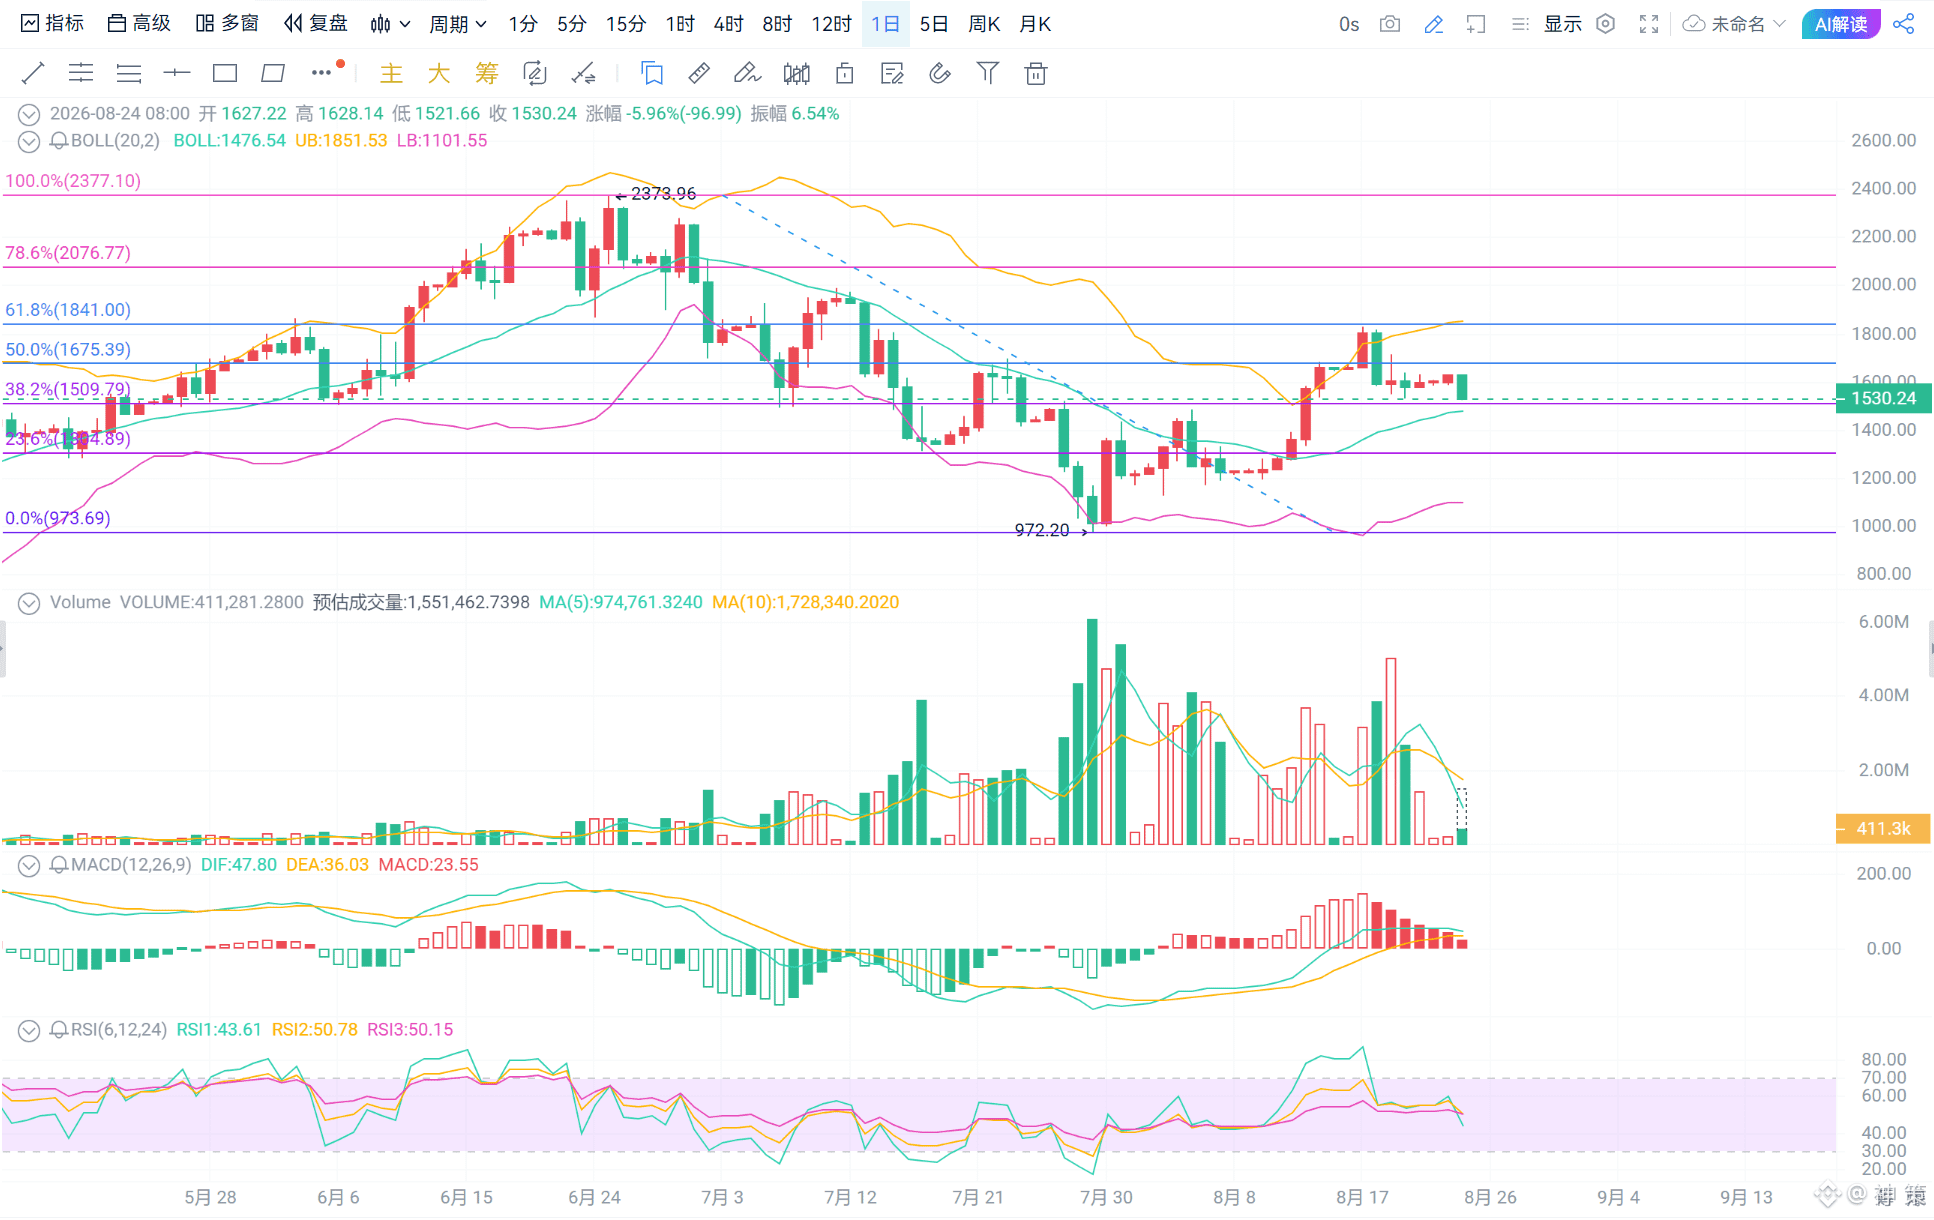Switch to the 1日 daily timeframe
Screen dimensions: 1934x1220
coord(886,24)
